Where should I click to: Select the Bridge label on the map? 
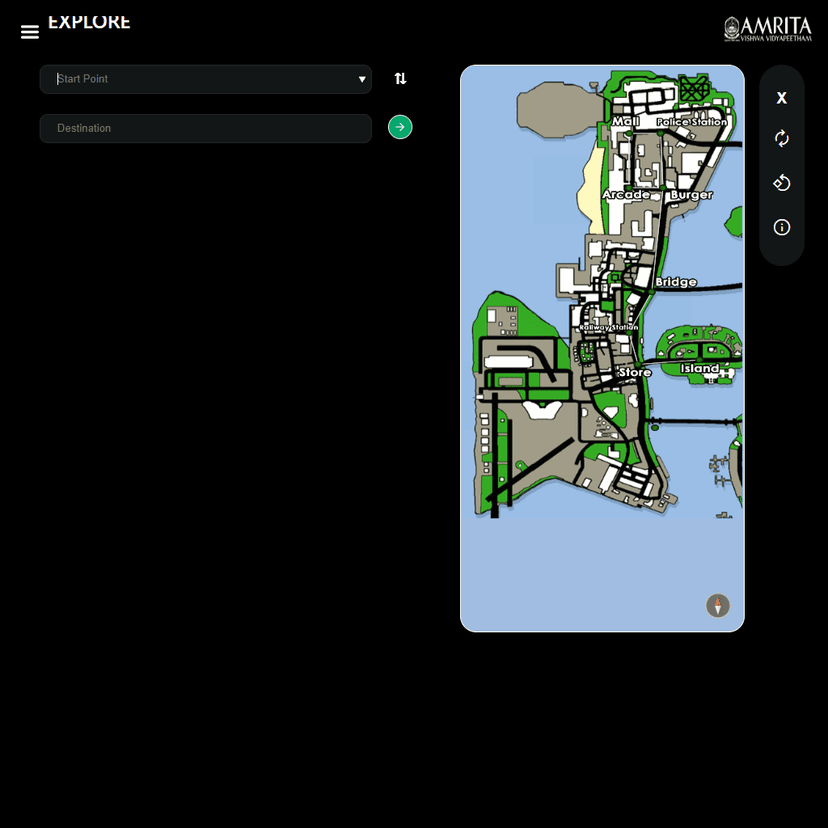click(675, 281)
